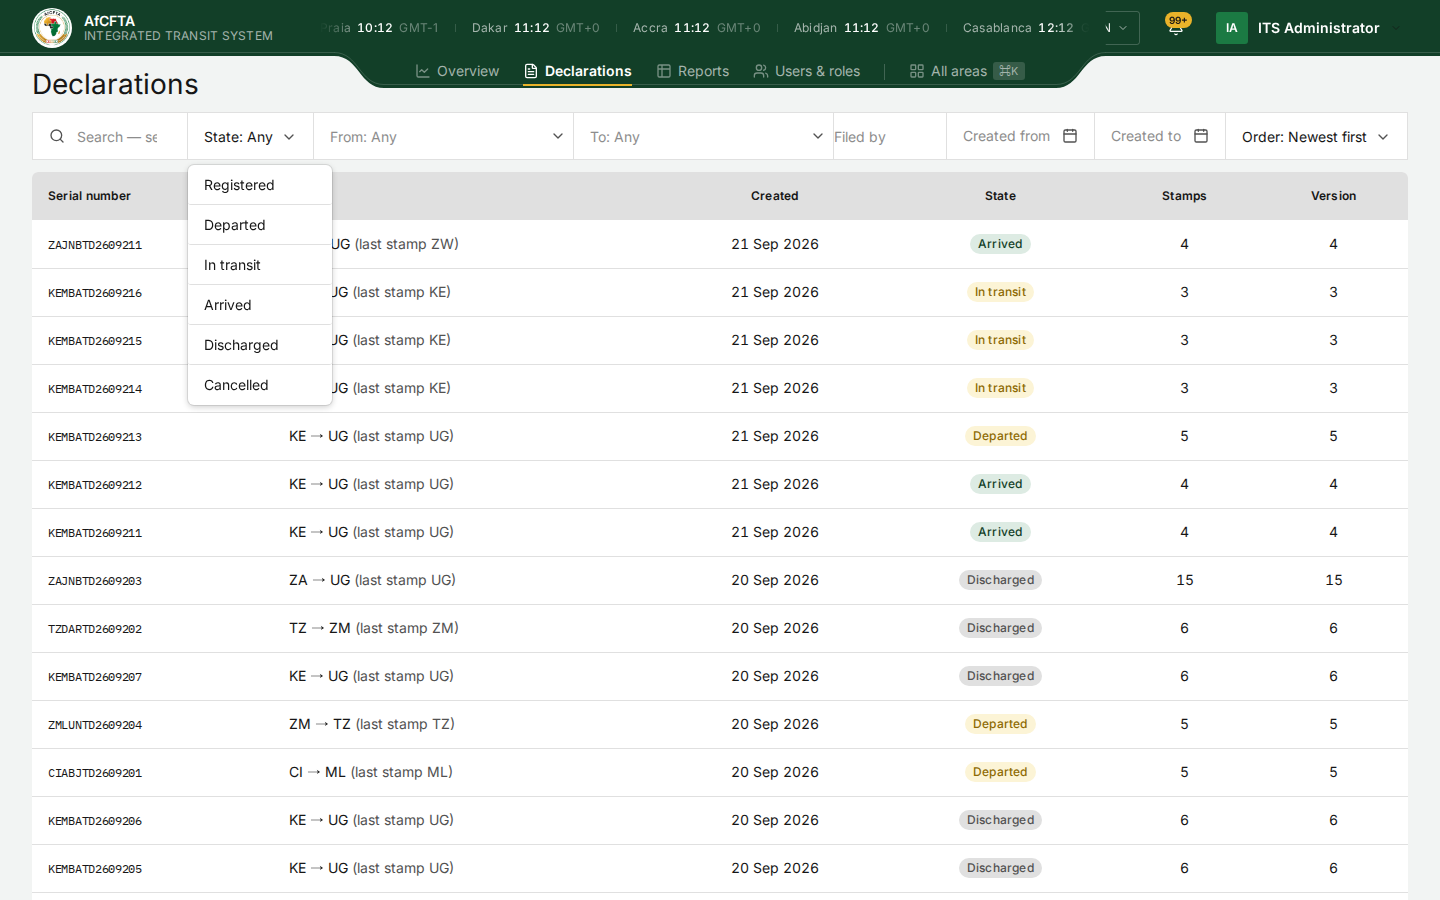
Task: Open Order: Newest first dropdown
Action: pyautogui.click(x=1316, y=137)
